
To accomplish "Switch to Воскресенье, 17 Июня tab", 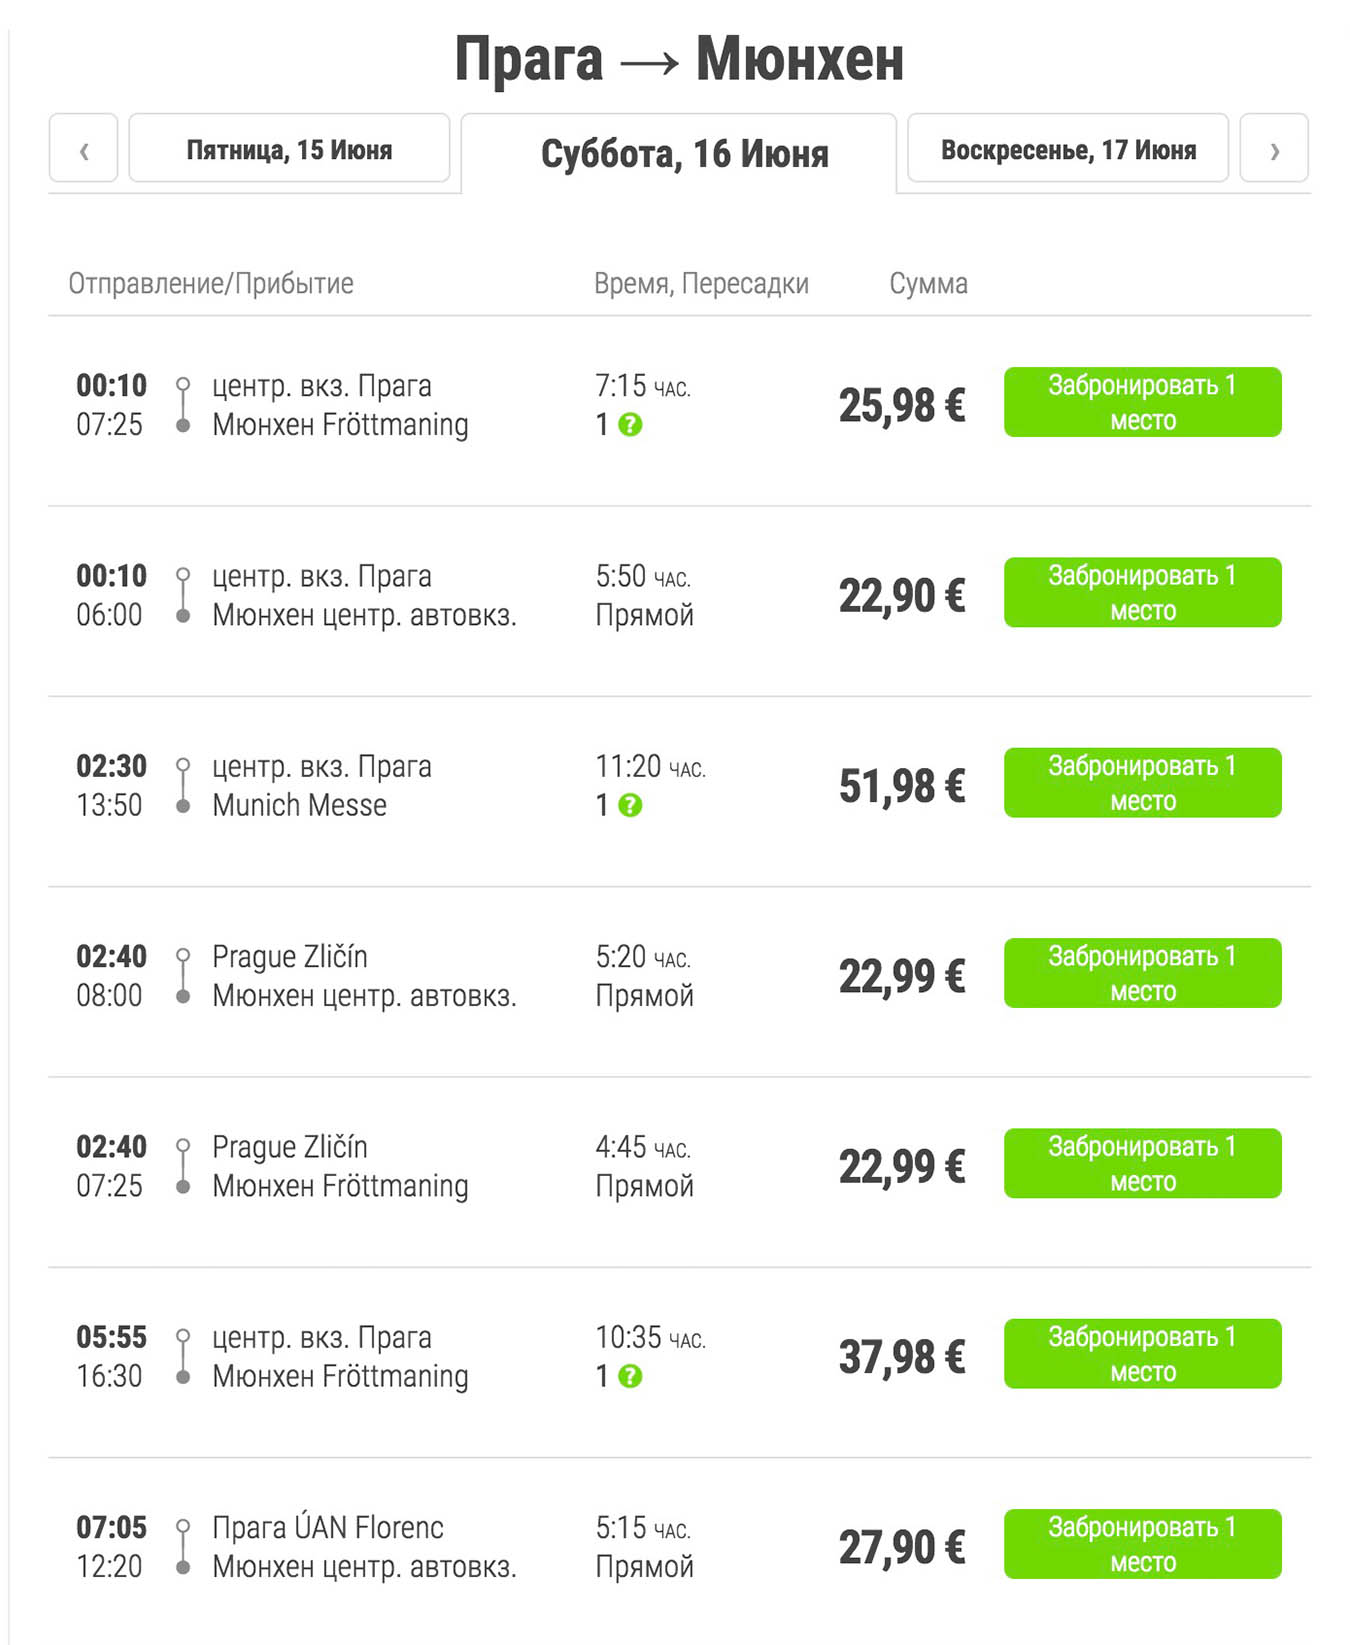I will pos(1068,150).
